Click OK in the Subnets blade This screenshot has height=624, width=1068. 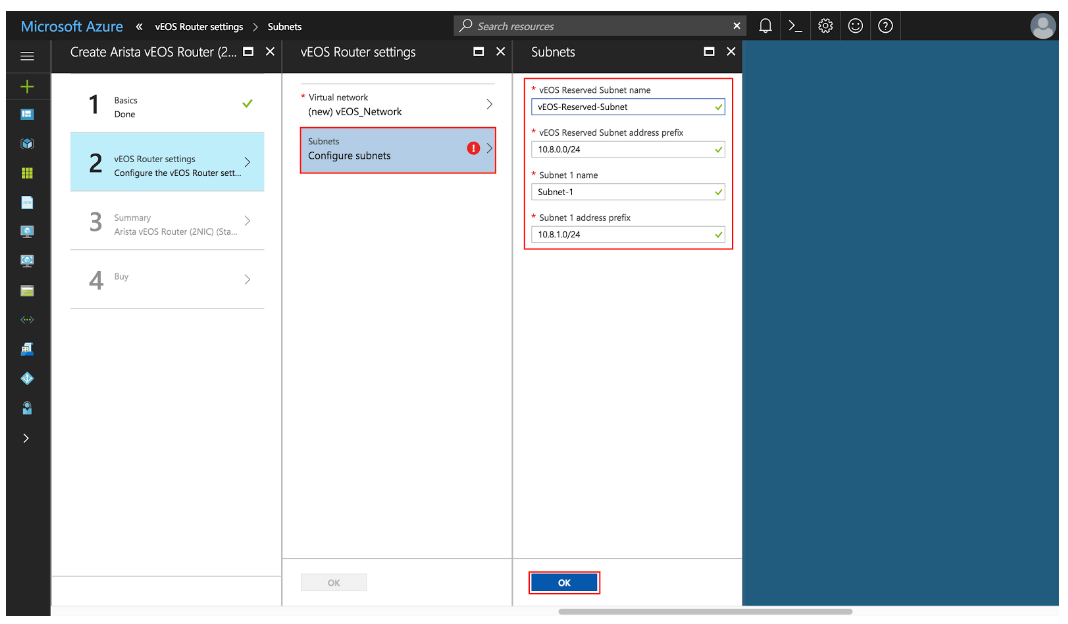coord(564,582)
